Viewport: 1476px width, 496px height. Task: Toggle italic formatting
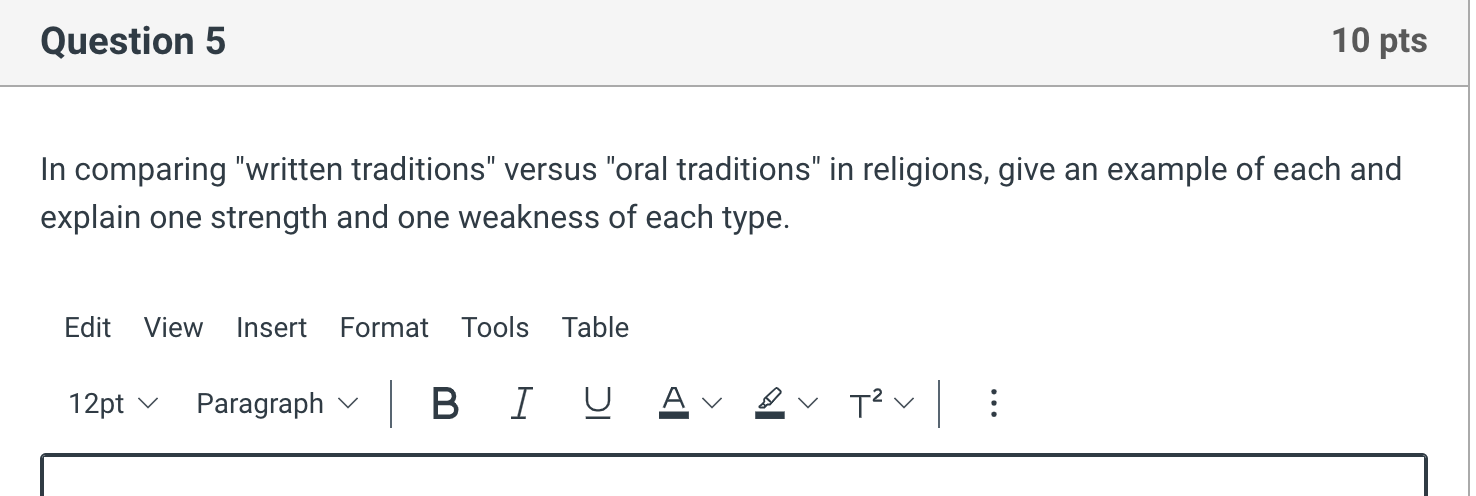click(x=519, y=404)
